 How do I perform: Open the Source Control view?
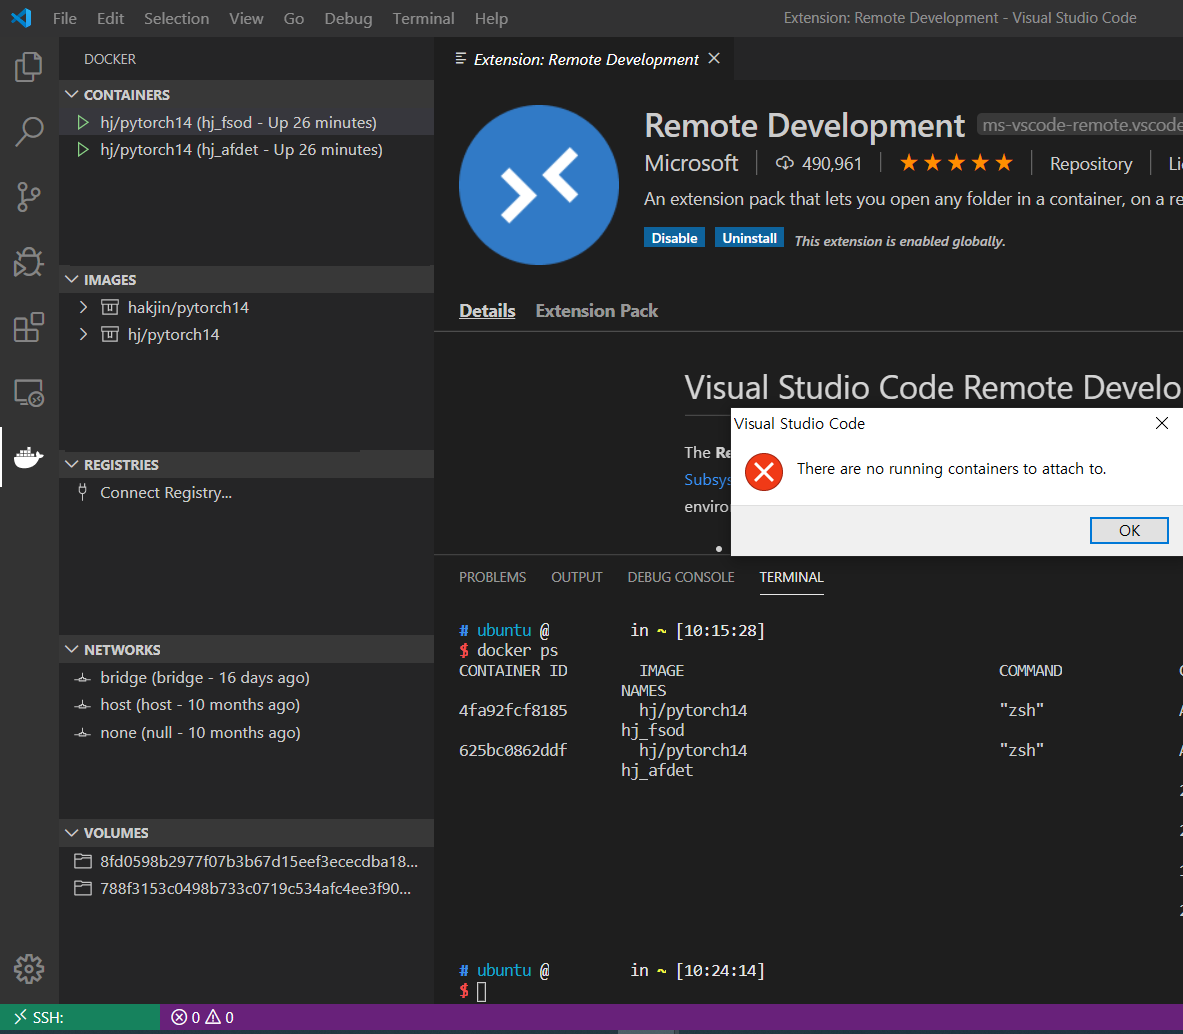(x=29, y=197)
